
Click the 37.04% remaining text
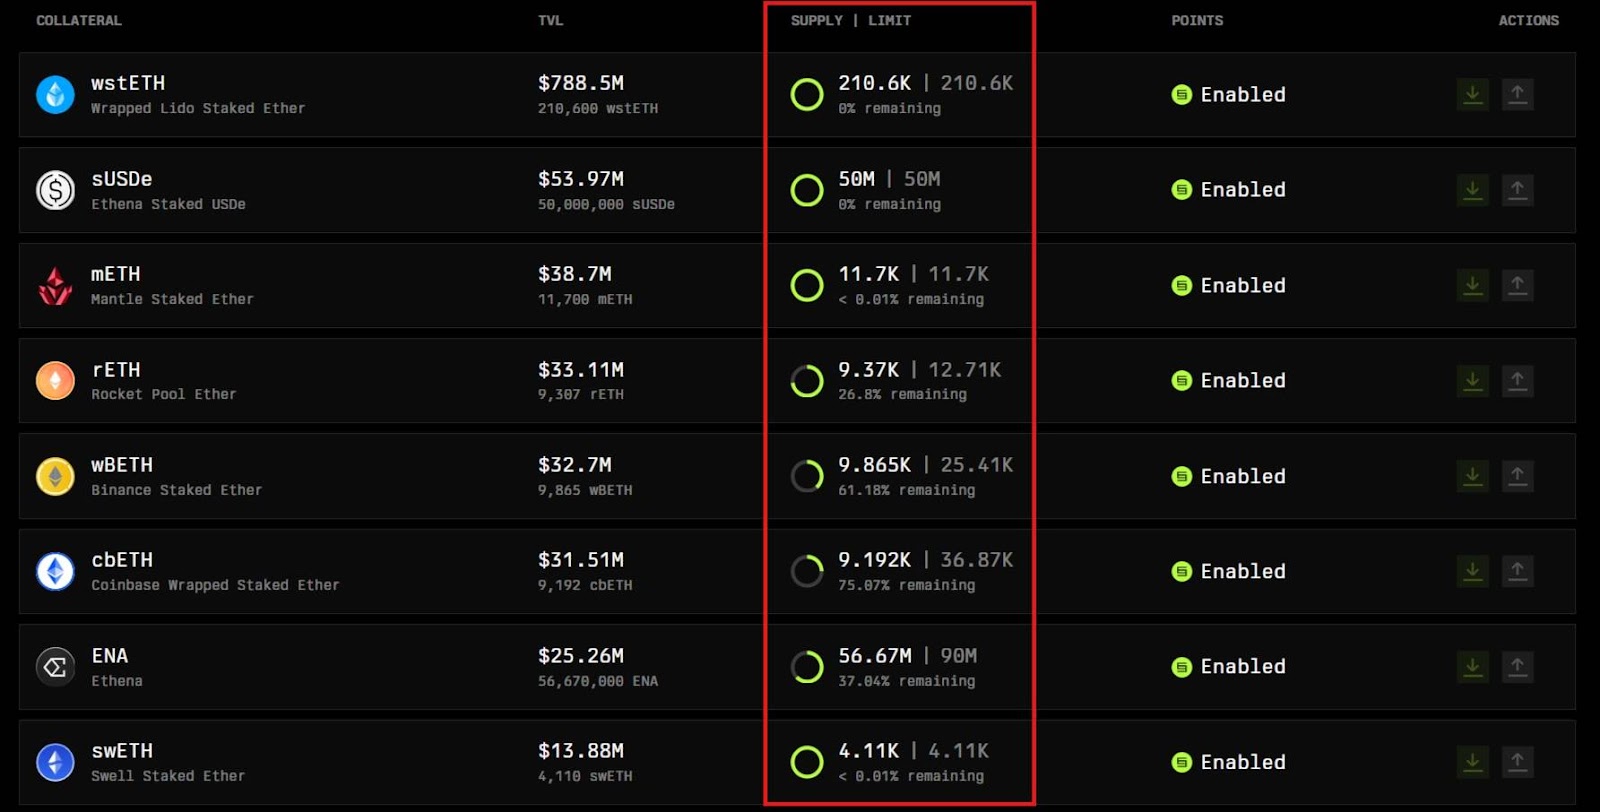906,681
